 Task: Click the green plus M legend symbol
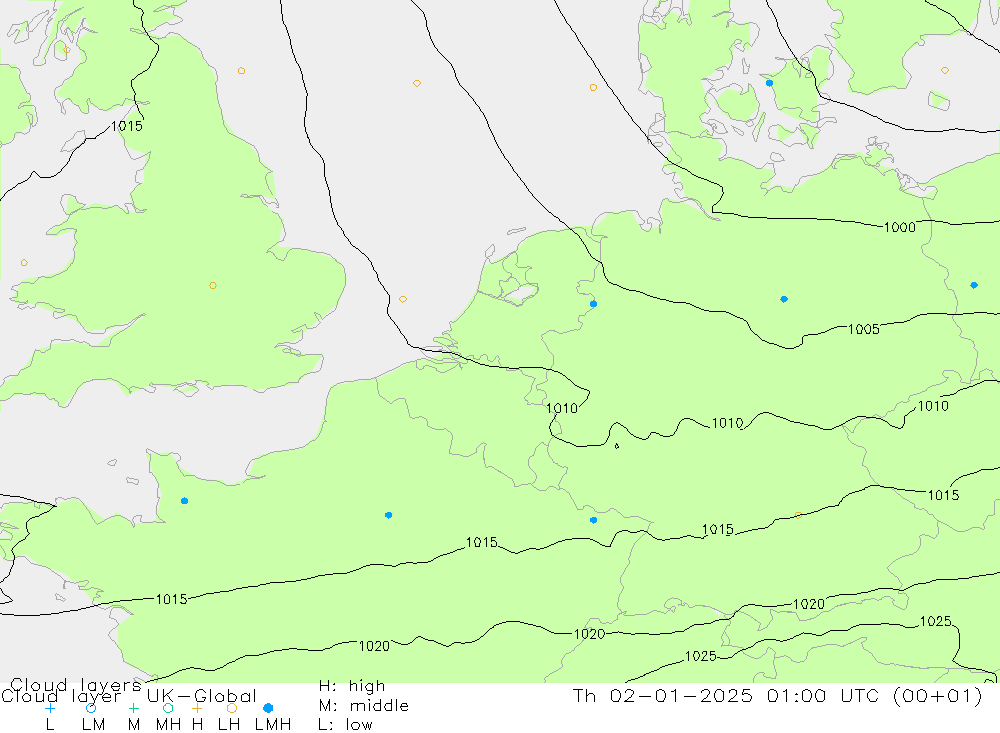133,708
